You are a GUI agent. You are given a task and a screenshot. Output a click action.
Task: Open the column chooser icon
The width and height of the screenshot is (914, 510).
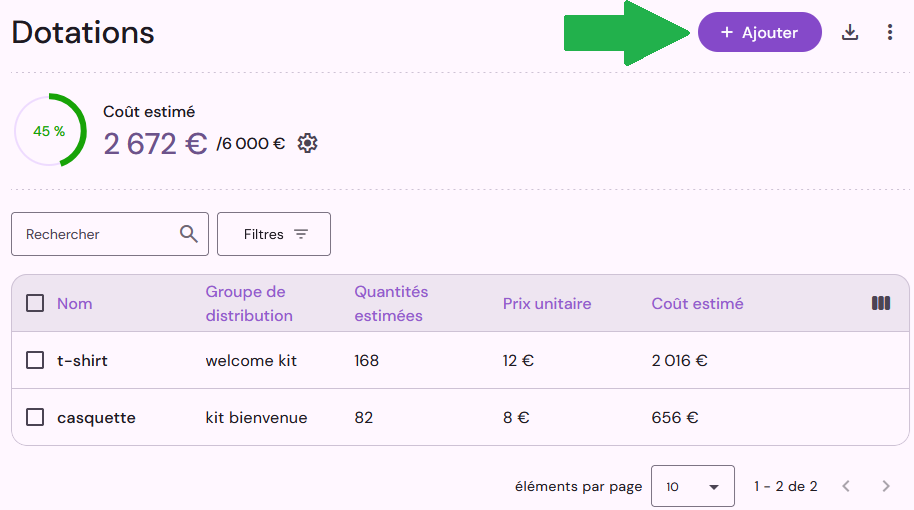(881, 303)
